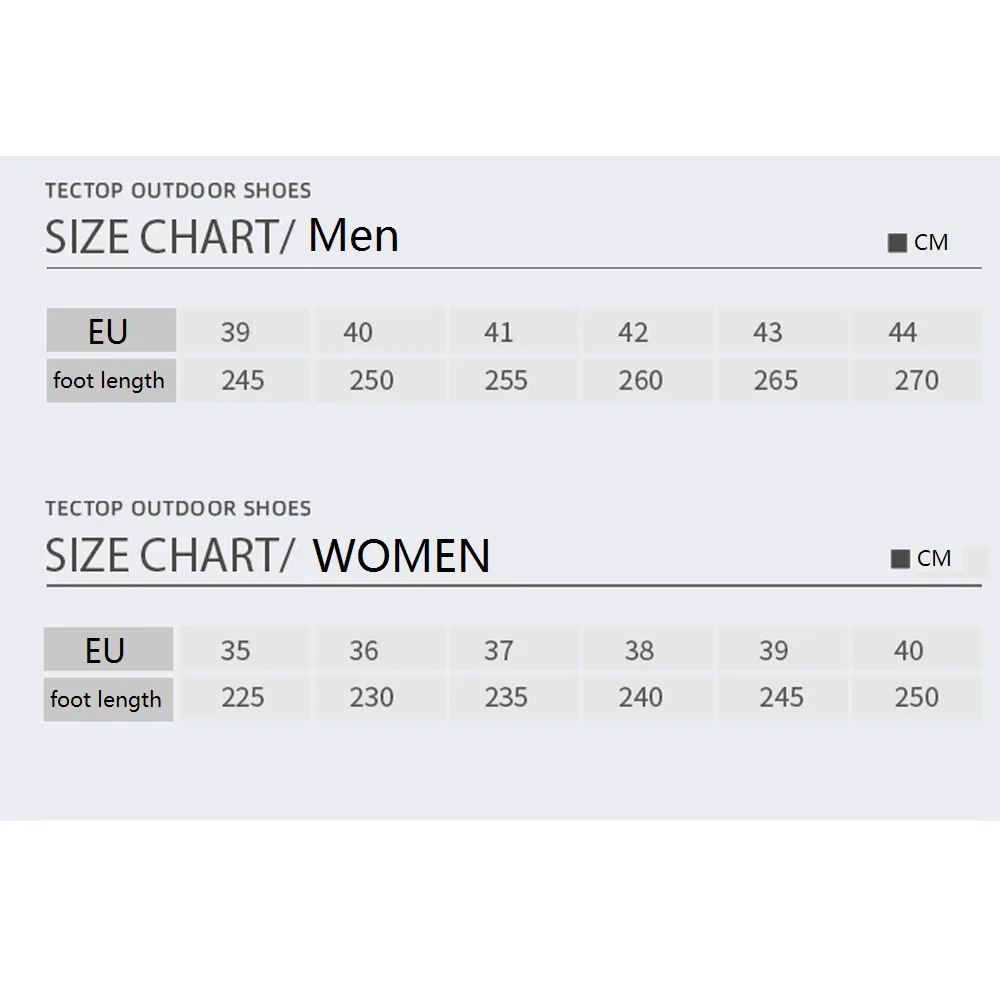This screenshot has height=1000, width=1000.
Task: Select the foot length label in Men chart
Action: click(x=109, y=380)
